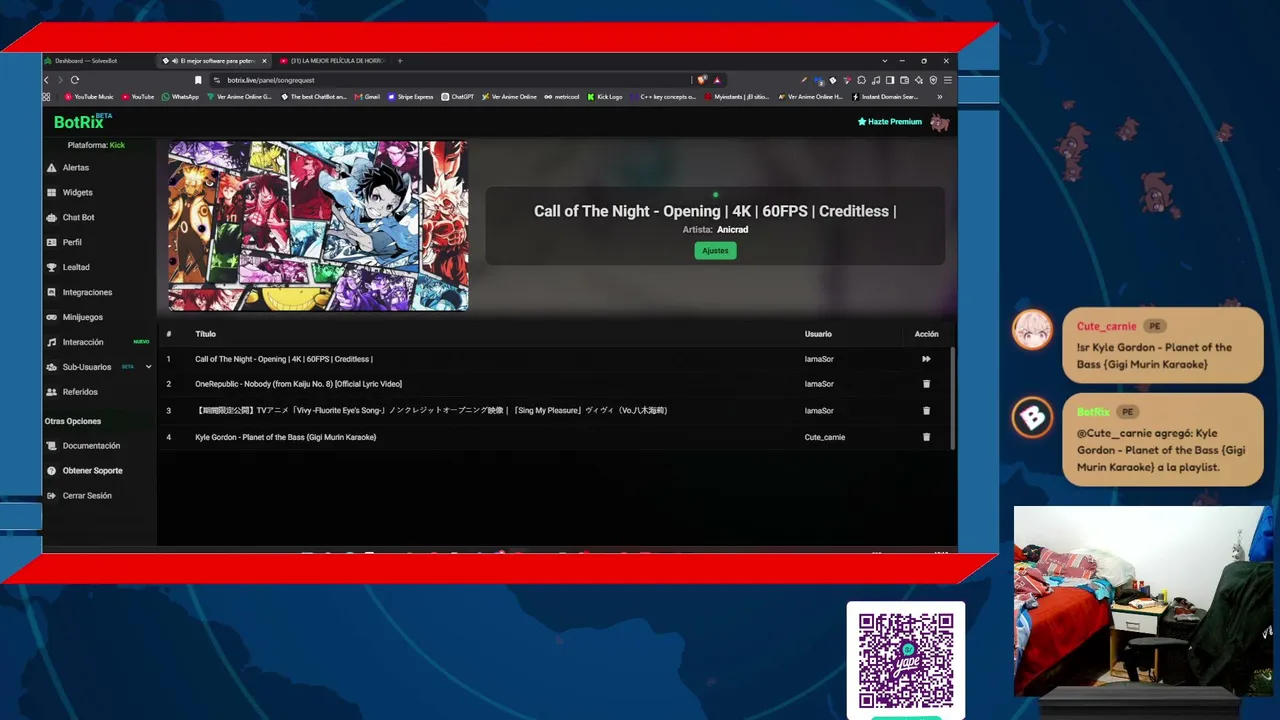Image resolution: width=1280 pixels, height=720 pixels.
Task: Select the Perfil card icon
Action: (52, 243)
